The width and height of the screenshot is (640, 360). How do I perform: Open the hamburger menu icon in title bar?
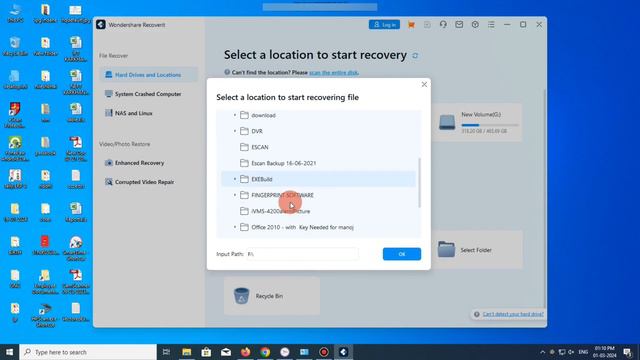pos(491,24)
